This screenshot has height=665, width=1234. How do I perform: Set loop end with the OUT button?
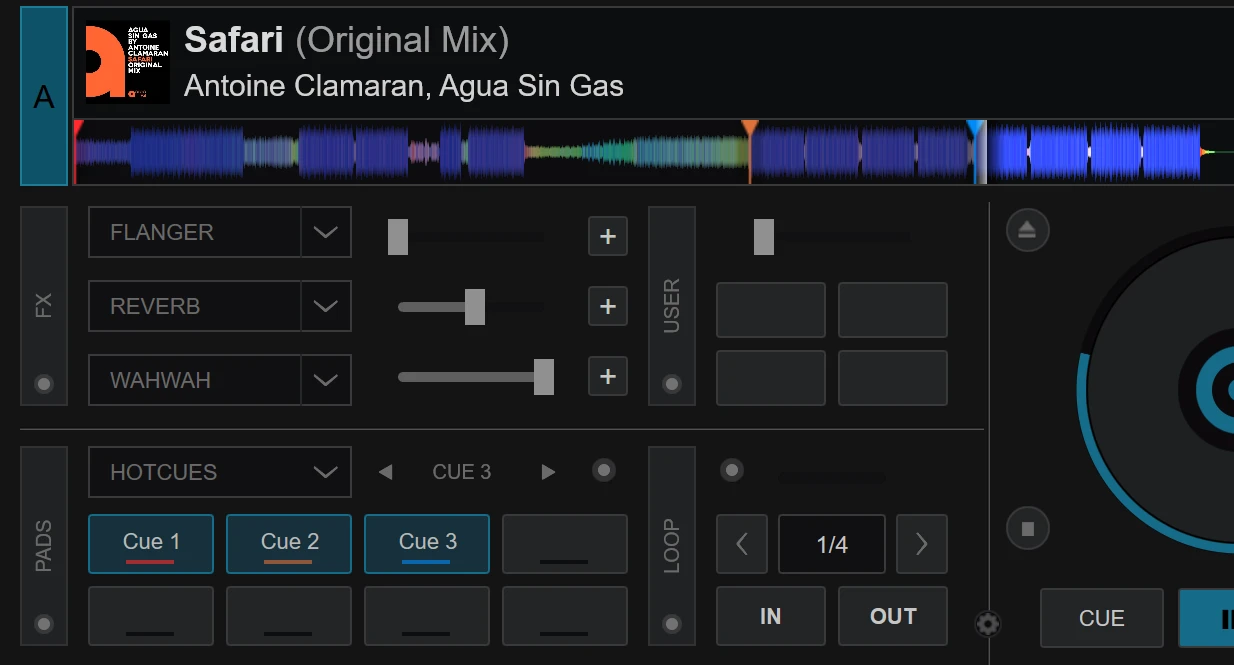pyautogui.click(x=893, y=616)
